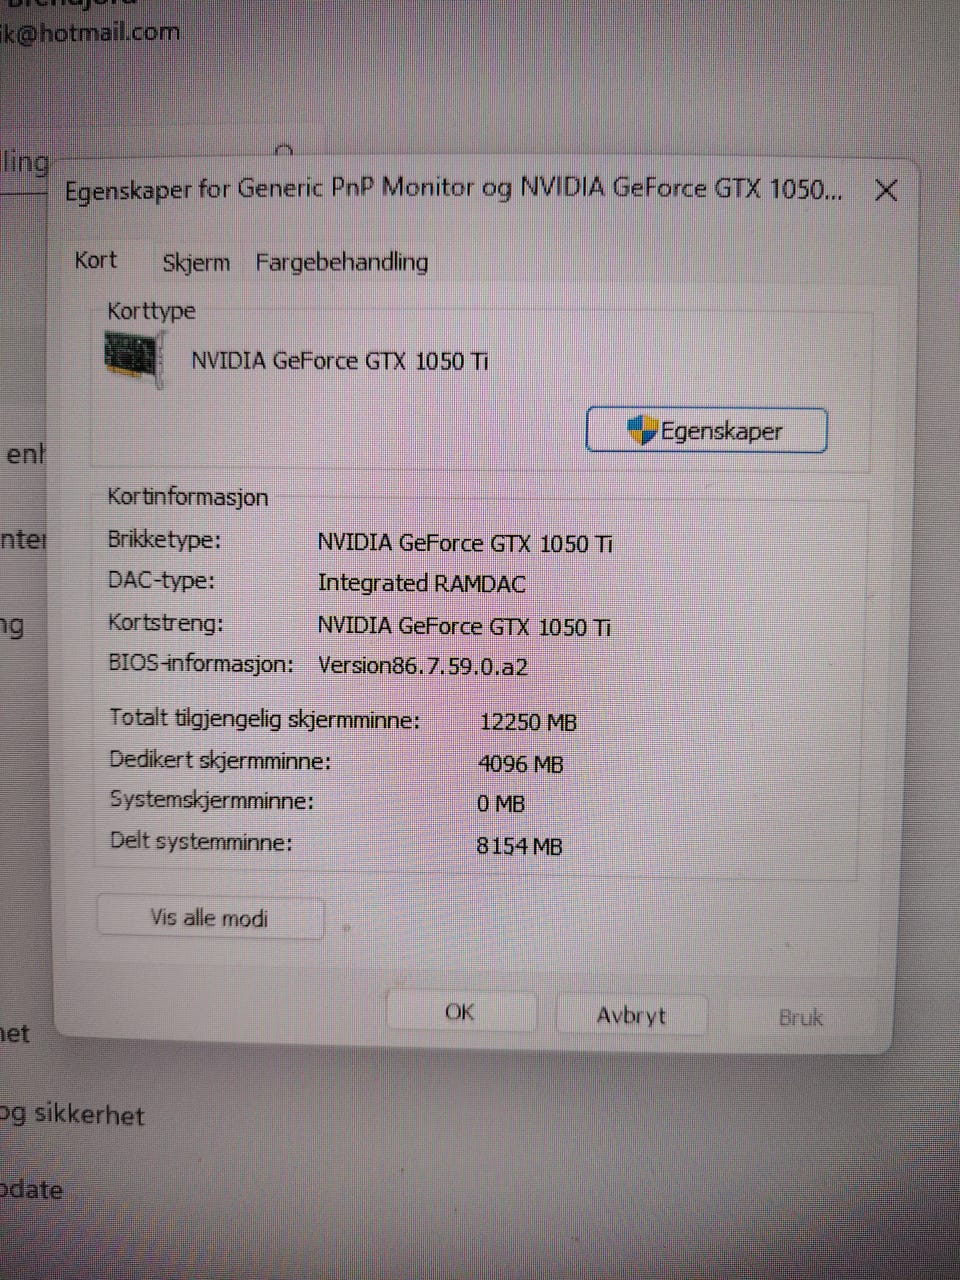The width and height of the screenshot is (960, 1280).
Task: Click the Kortinformasjon group label
Action: (188, 497)
